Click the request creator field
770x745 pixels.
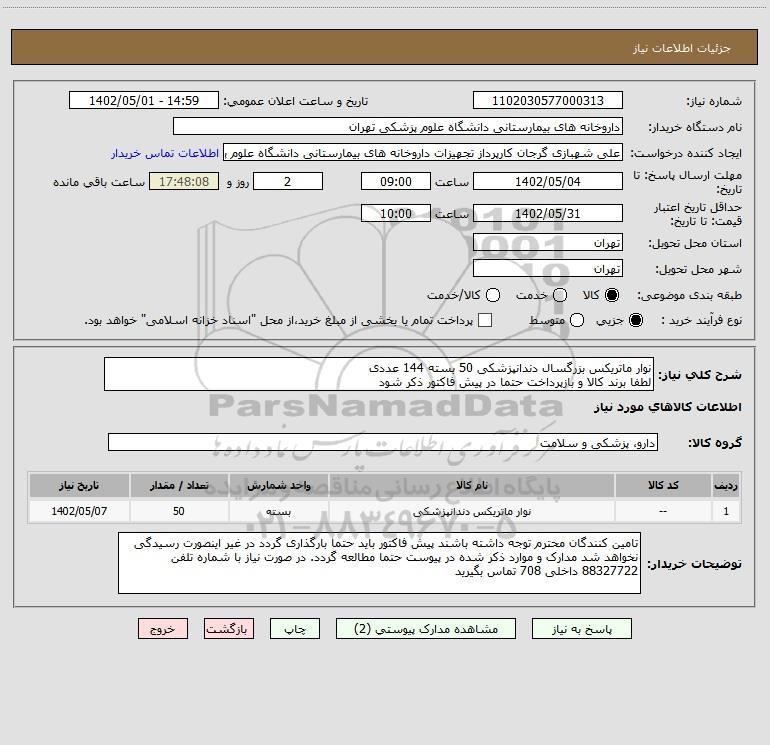tap(423, 152)
